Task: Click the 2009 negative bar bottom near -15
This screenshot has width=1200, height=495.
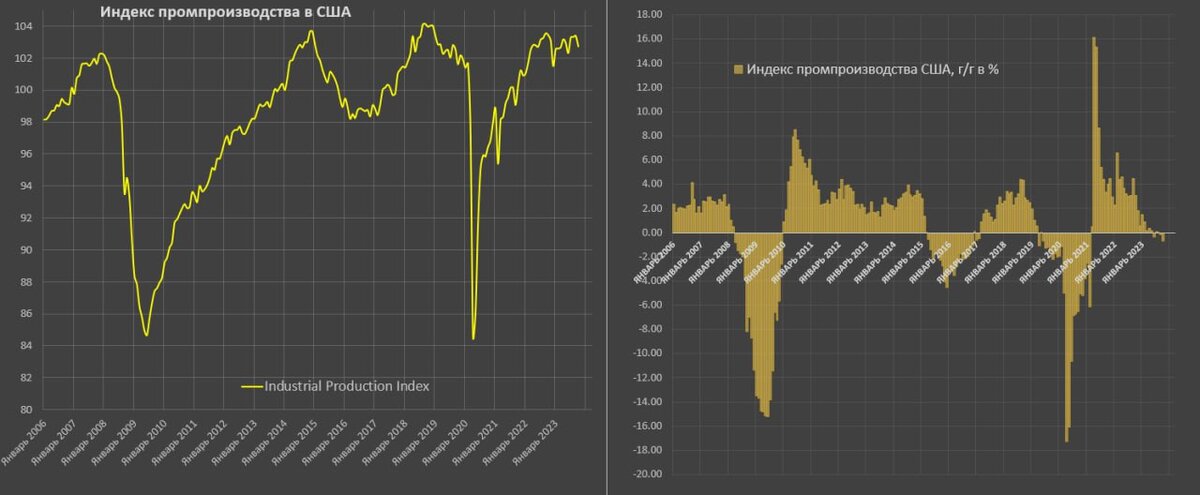Action: pos(766,325)
